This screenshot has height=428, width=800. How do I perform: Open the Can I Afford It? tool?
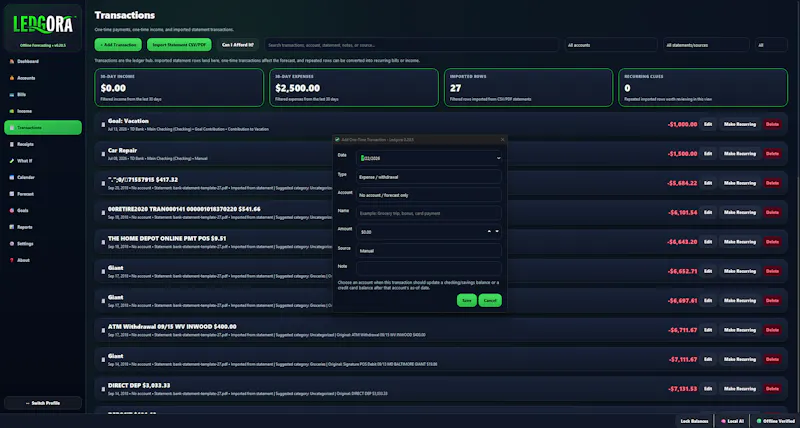[x=238, y=45]
